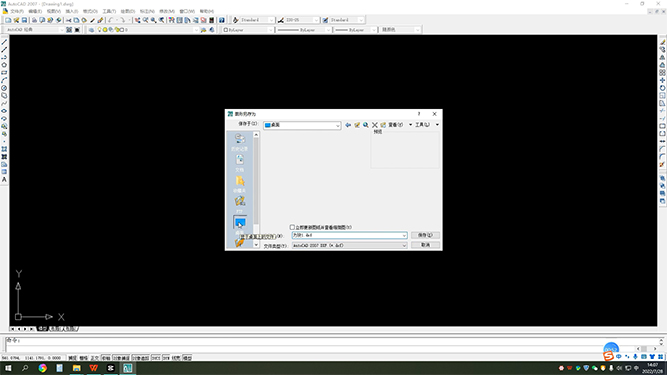The image size is (667, 375).
Task: Click the 取消 cancel button
Action: tap(425, 245)
